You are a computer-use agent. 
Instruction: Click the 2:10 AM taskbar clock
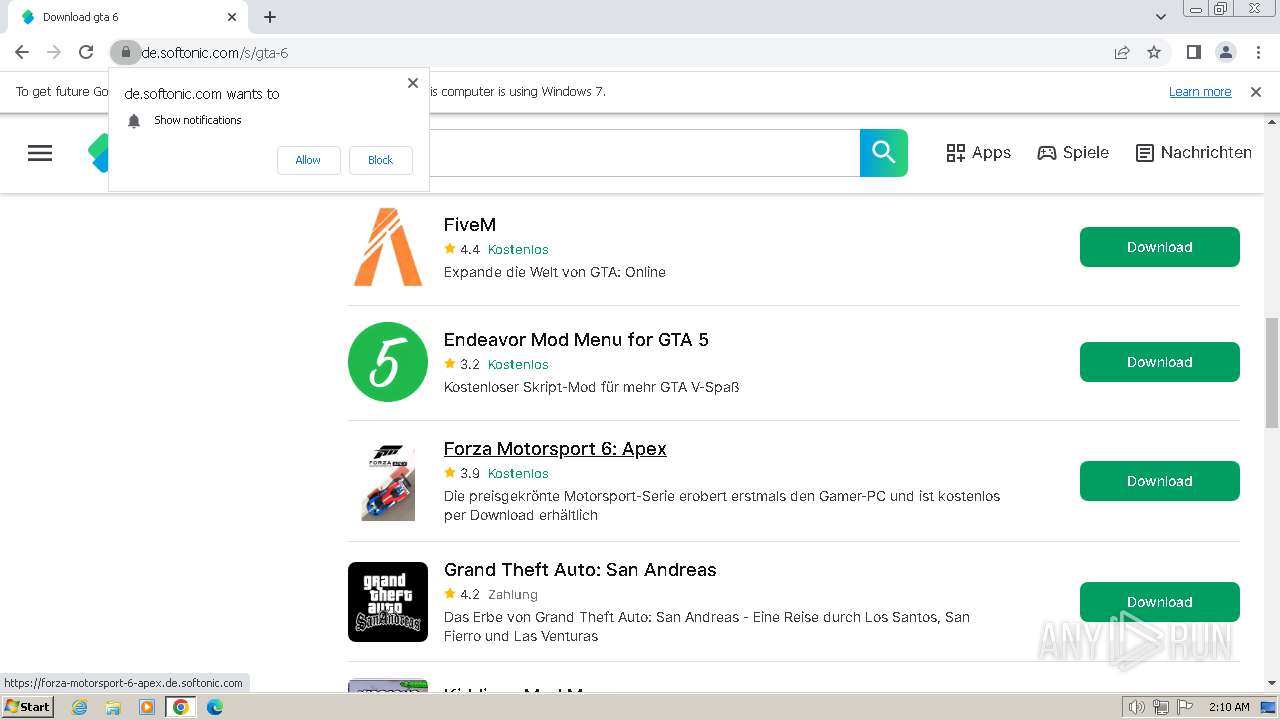pyautogui.click(x=1229, y=707)
